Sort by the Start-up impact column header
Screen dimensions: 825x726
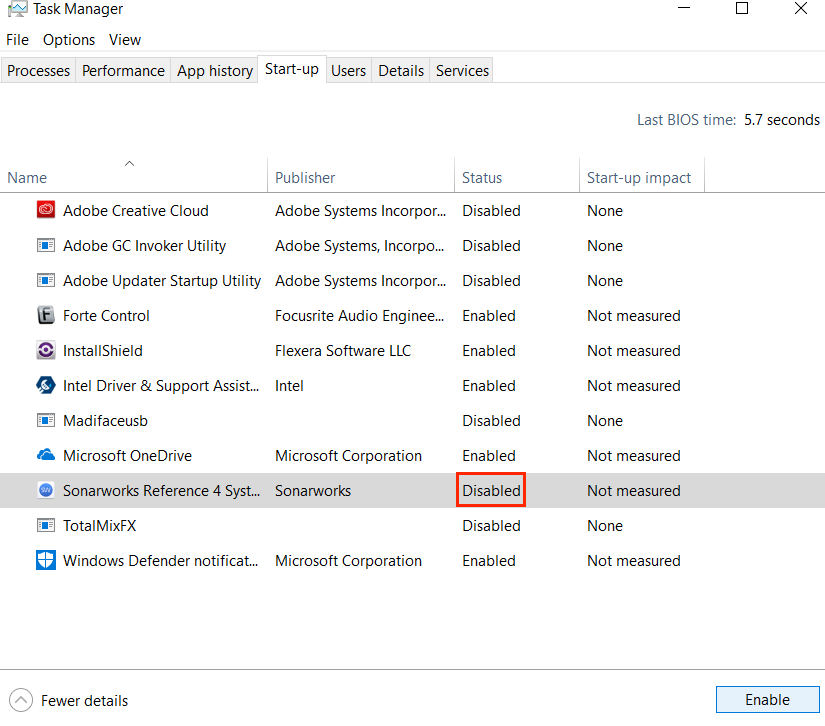pos(642,175)
